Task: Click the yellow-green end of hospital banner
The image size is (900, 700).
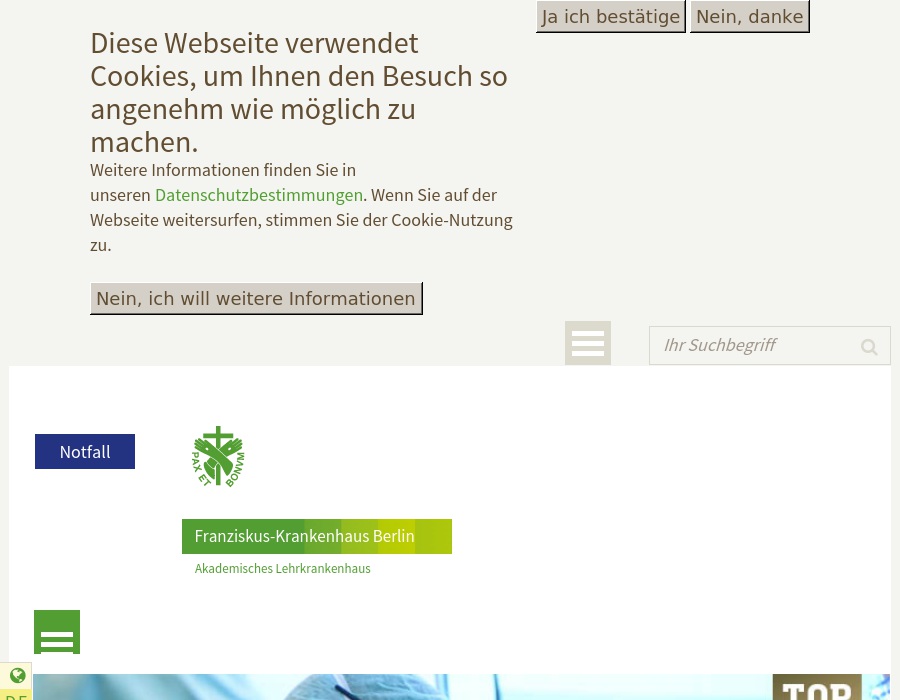Action: [x=434, y=536]
